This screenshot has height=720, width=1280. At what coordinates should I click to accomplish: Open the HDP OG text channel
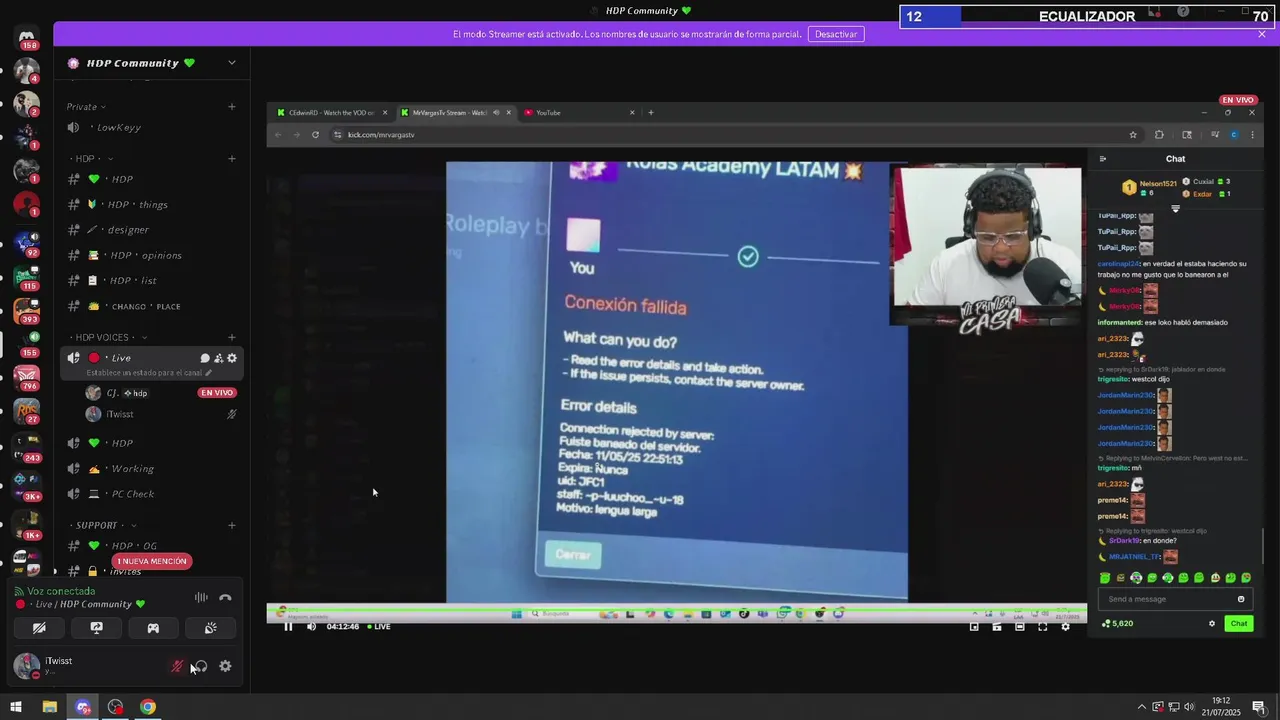point(150,546)
